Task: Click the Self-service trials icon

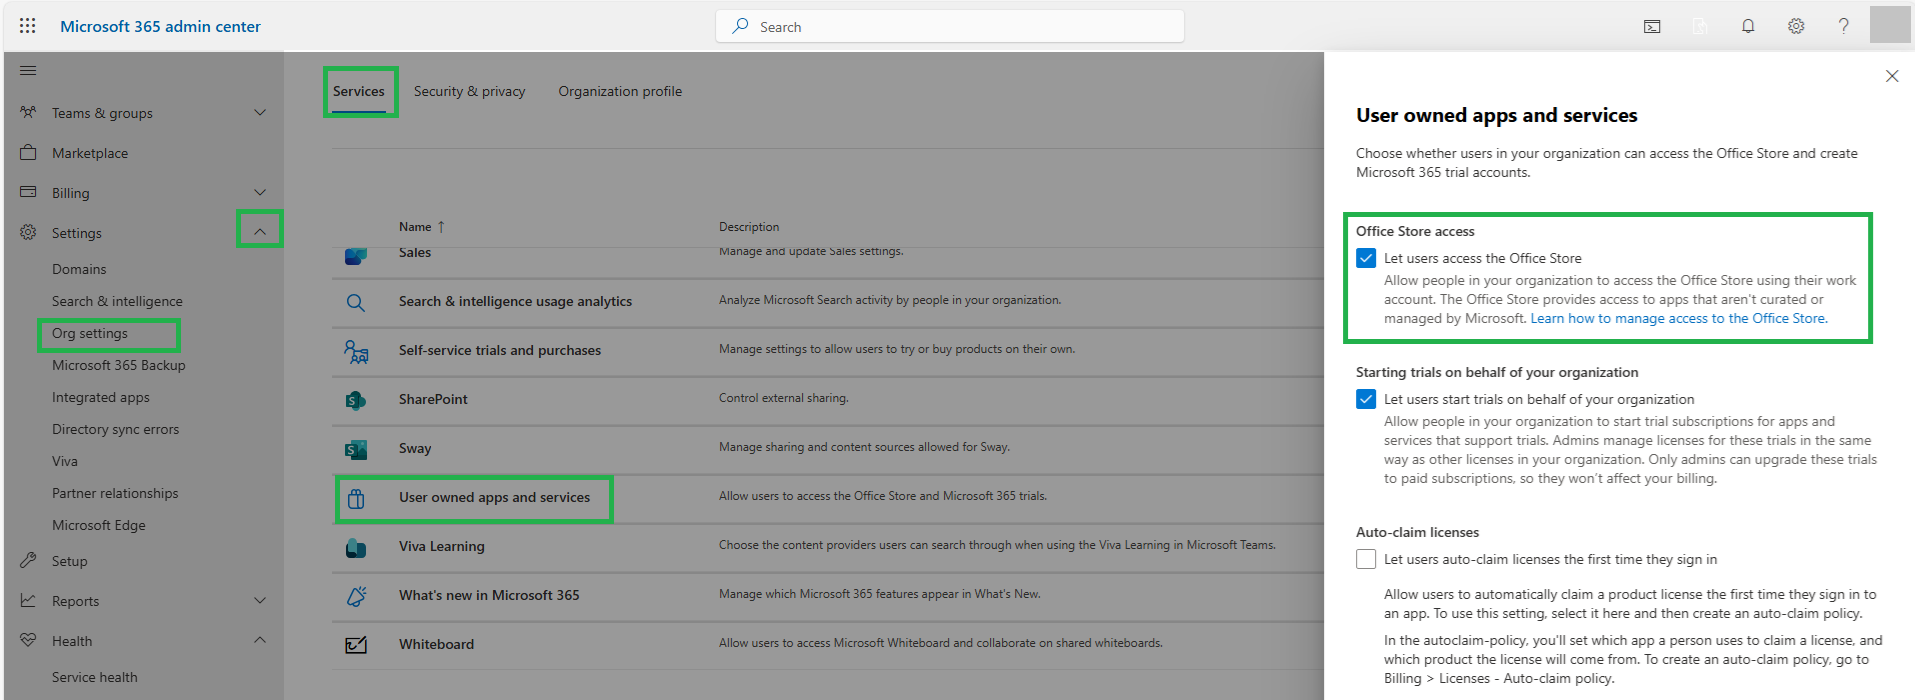Action: pyautogui.click(x=356, y=351)
